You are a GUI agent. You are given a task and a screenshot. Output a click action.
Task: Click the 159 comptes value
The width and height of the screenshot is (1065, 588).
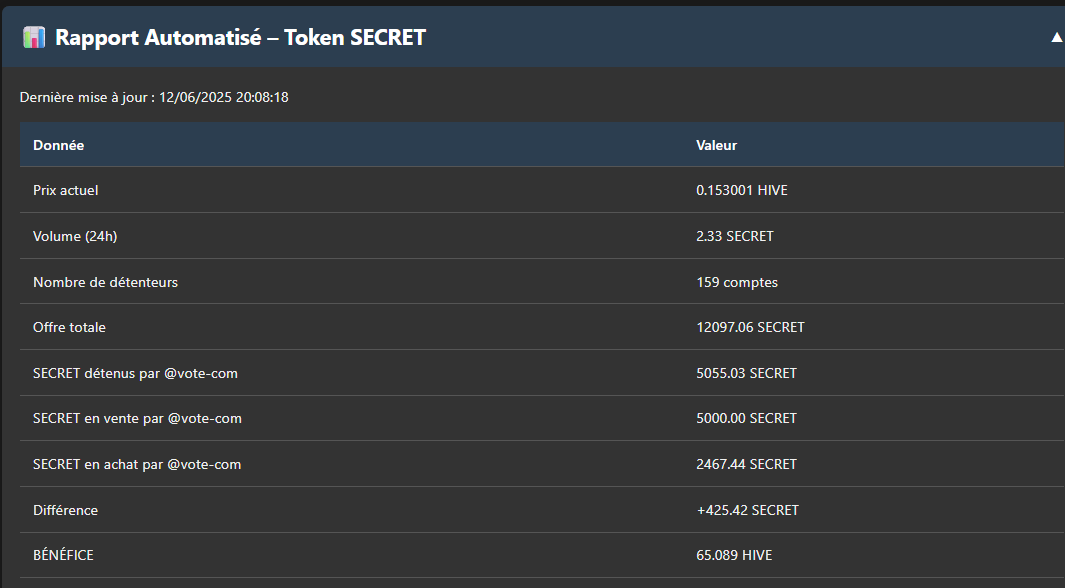pos(737,282)
